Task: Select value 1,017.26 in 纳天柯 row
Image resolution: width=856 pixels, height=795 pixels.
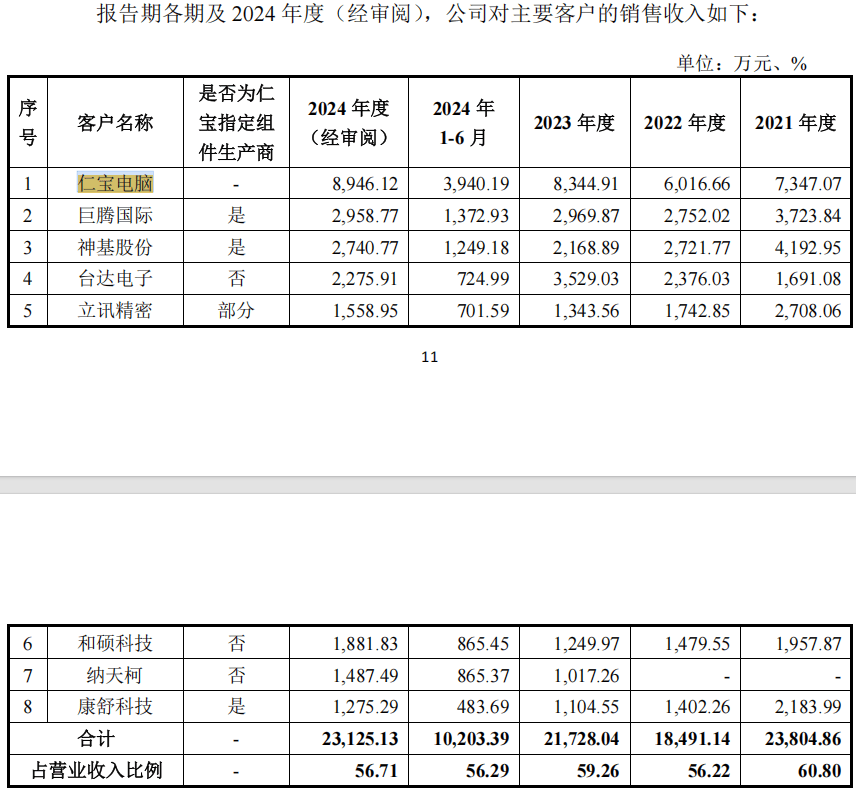Action: click(x=586, y=676)
